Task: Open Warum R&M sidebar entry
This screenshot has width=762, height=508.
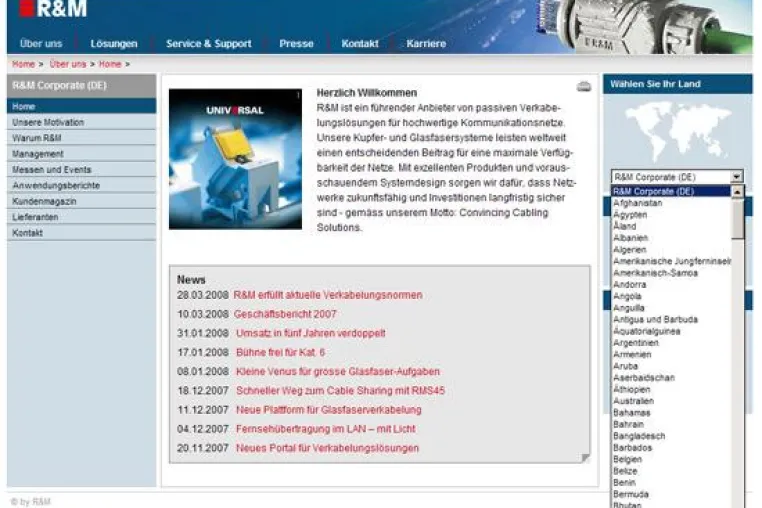Action: (82, 138)
